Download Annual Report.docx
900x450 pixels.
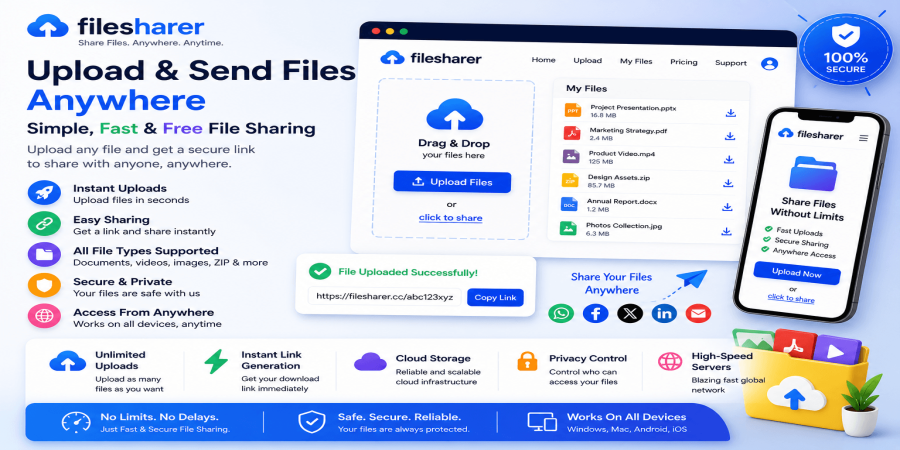coord(727,207)
